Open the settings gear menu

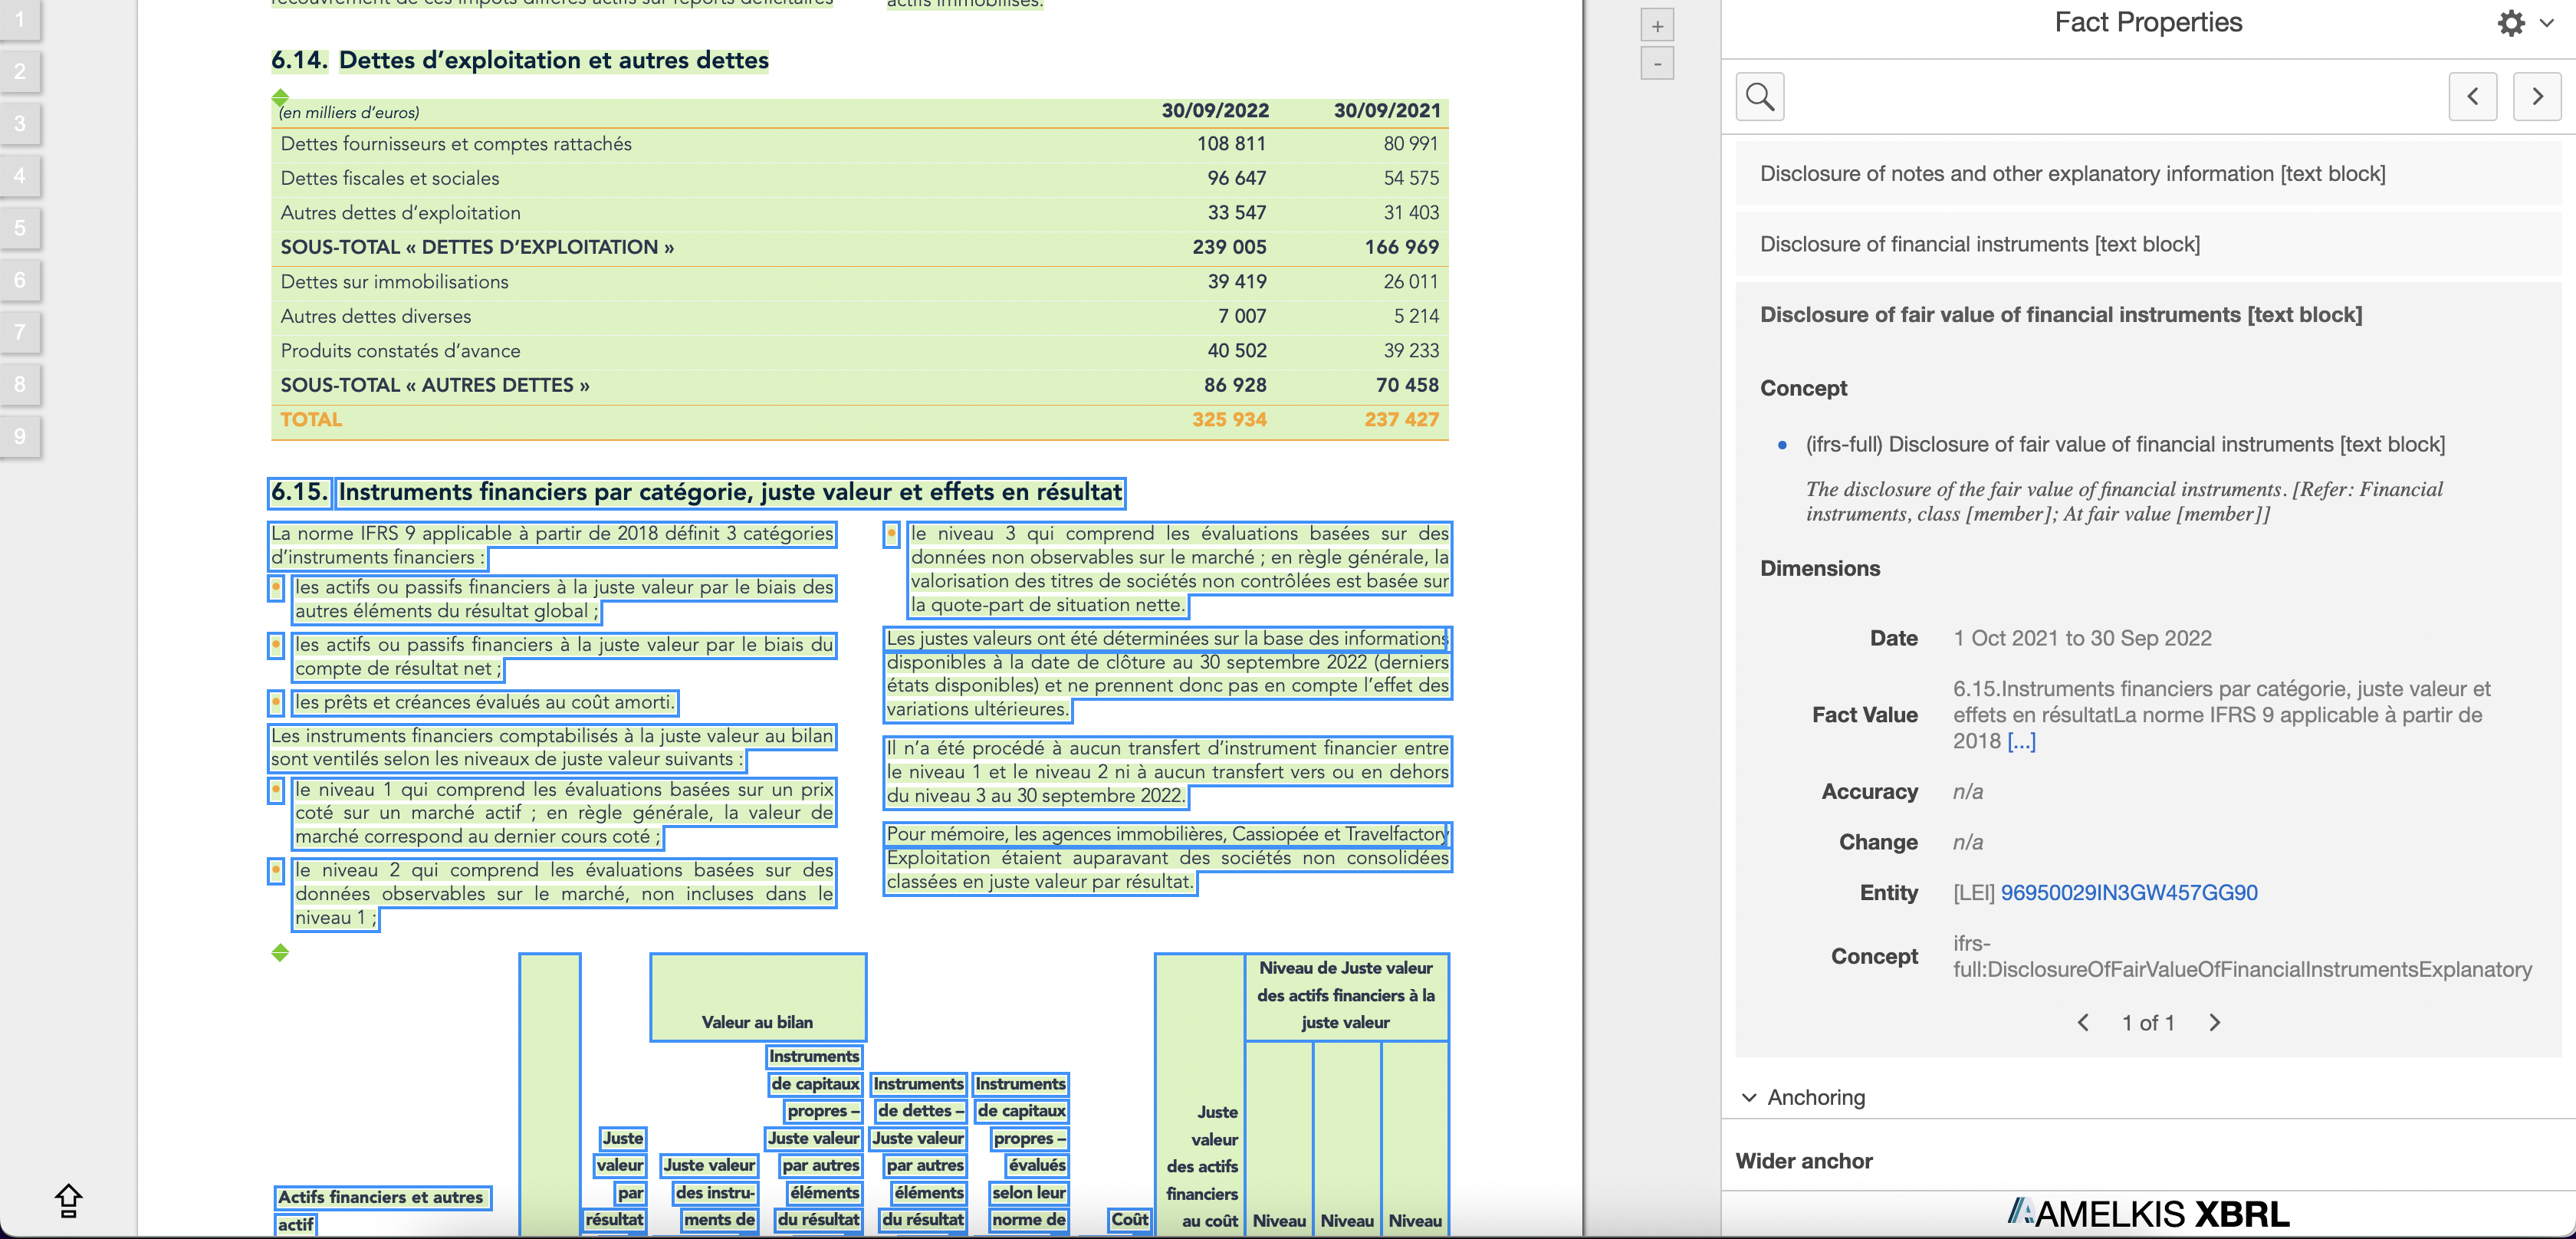pos(2511,23)
